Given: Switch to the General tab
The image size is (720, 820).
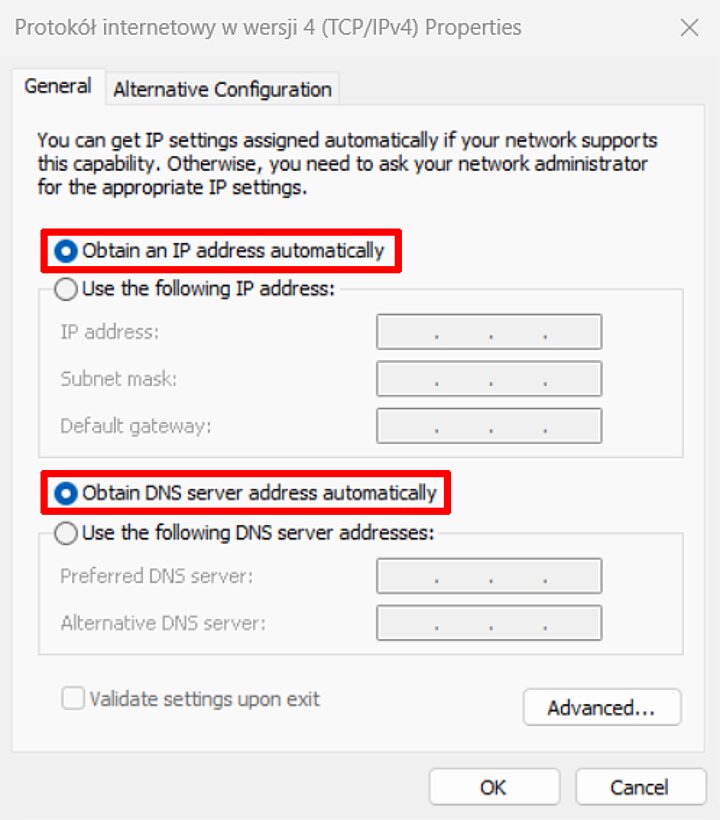Looking at the screenshot, I should pos(57,86).
